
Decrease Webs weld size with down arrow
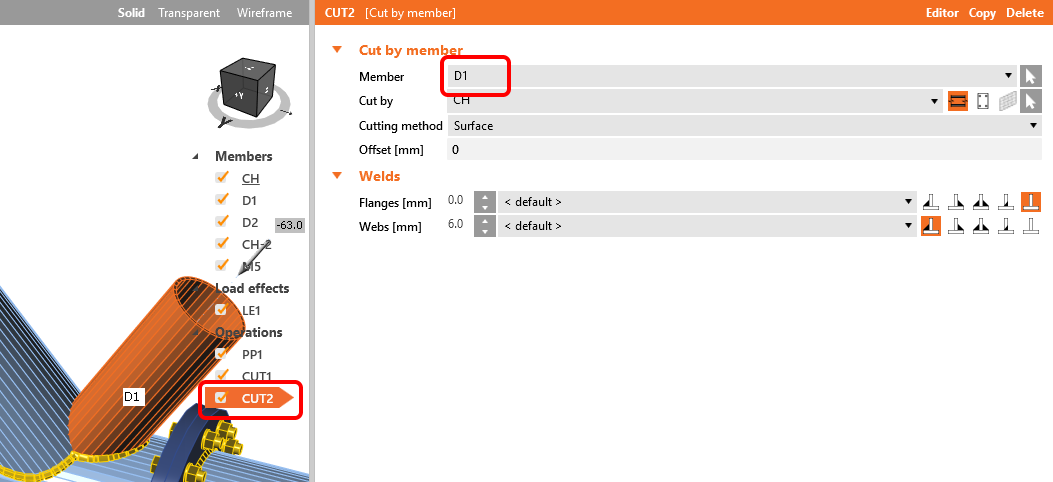(x=485, y=231)
